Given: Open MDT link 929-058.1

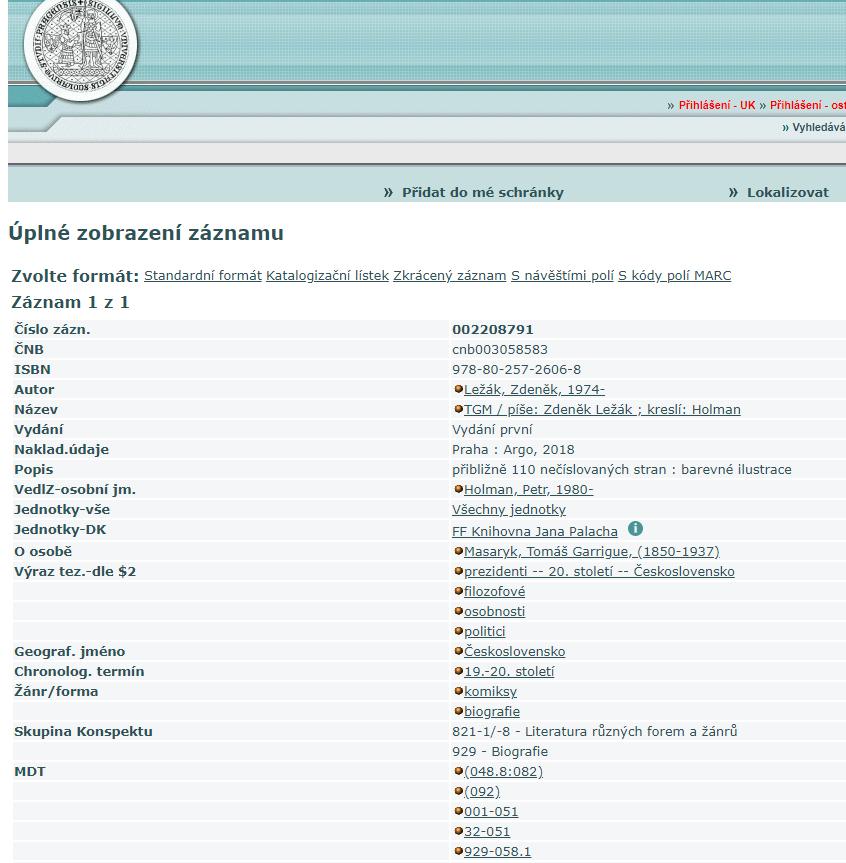Looking at the screenshot, I should 497,851.
